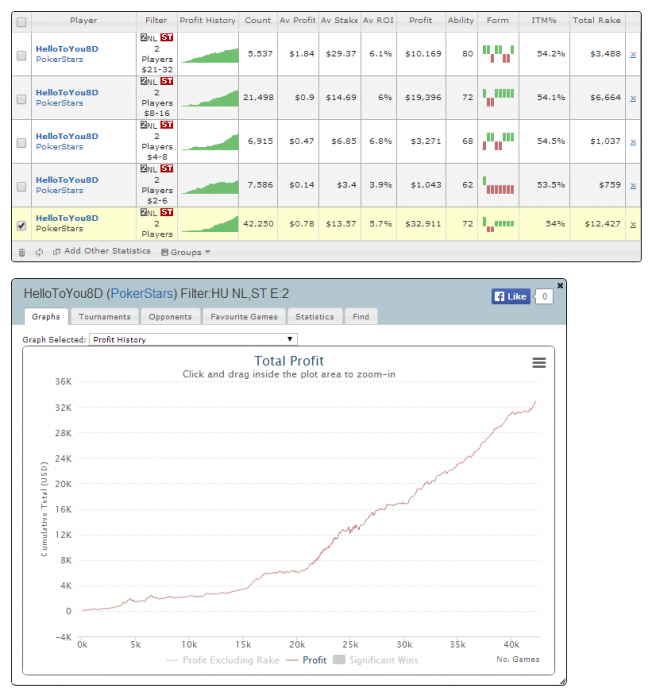The width and height of the screenshot is (652, 700).
Task: Click the Form bars in $21-32 row
Action: (498, 54)
